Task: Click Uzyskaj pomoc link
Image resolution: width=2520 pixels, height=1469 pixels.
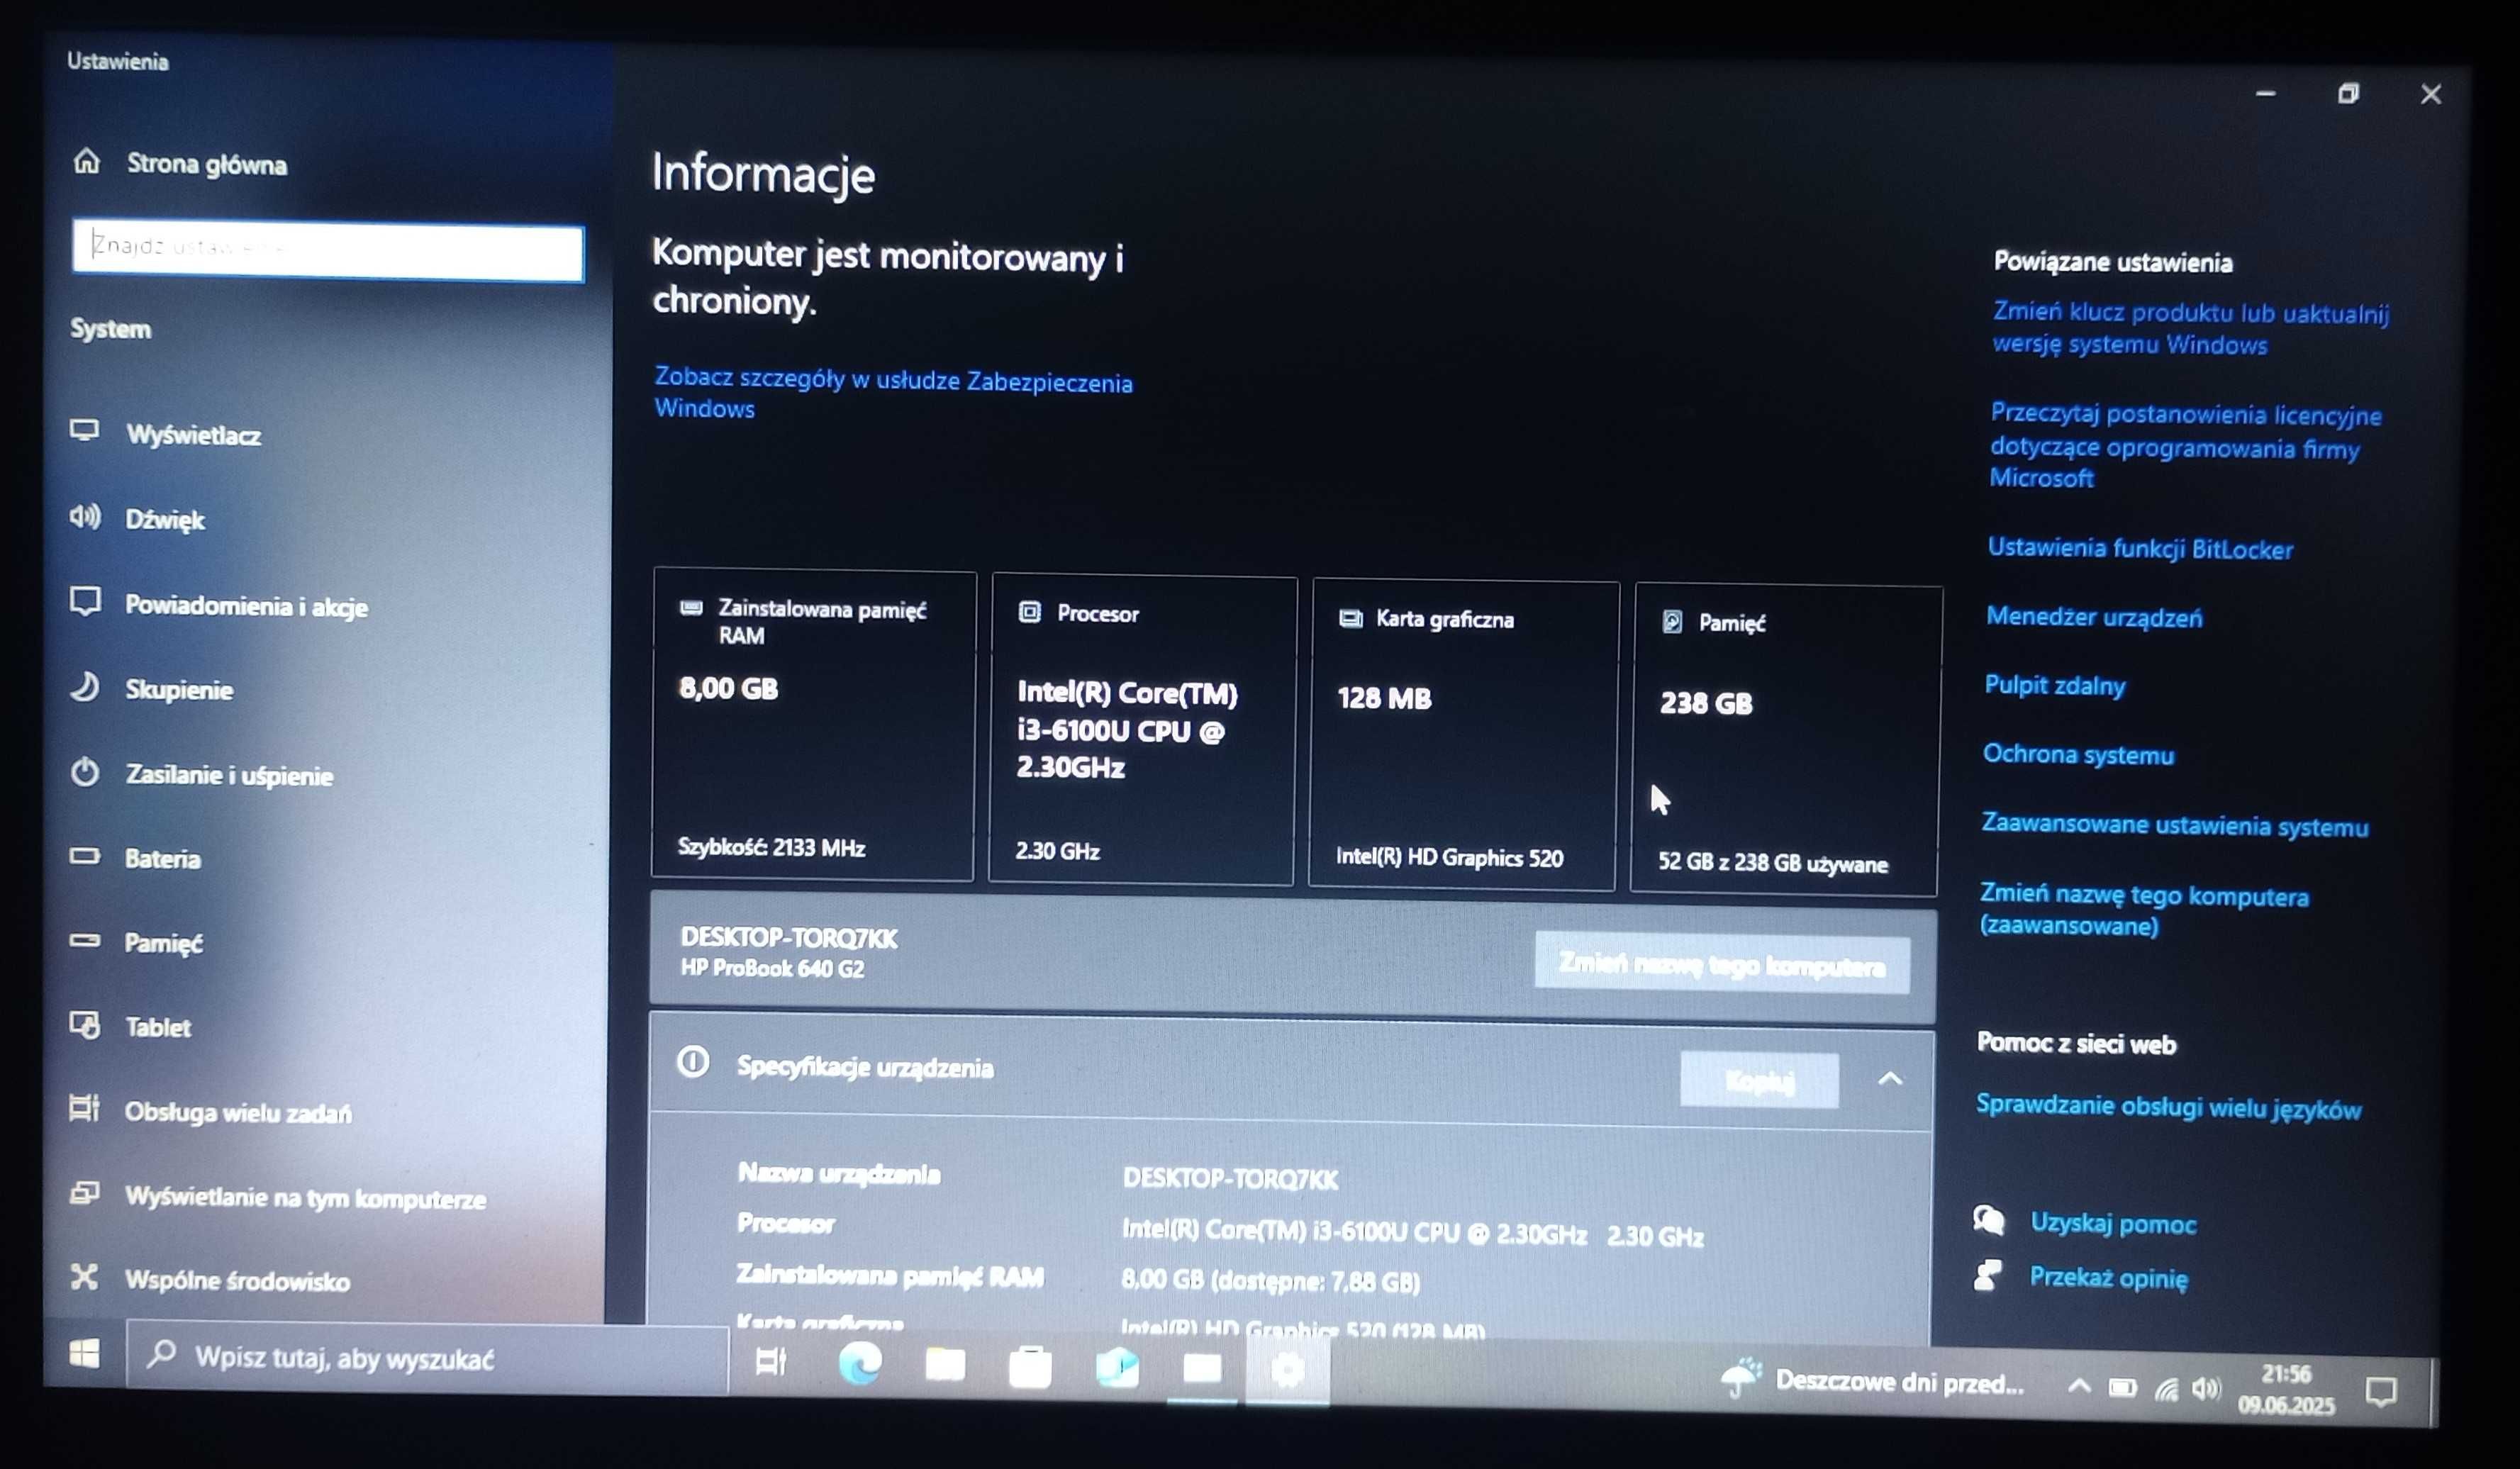Action: (x=2112, y=1223)
